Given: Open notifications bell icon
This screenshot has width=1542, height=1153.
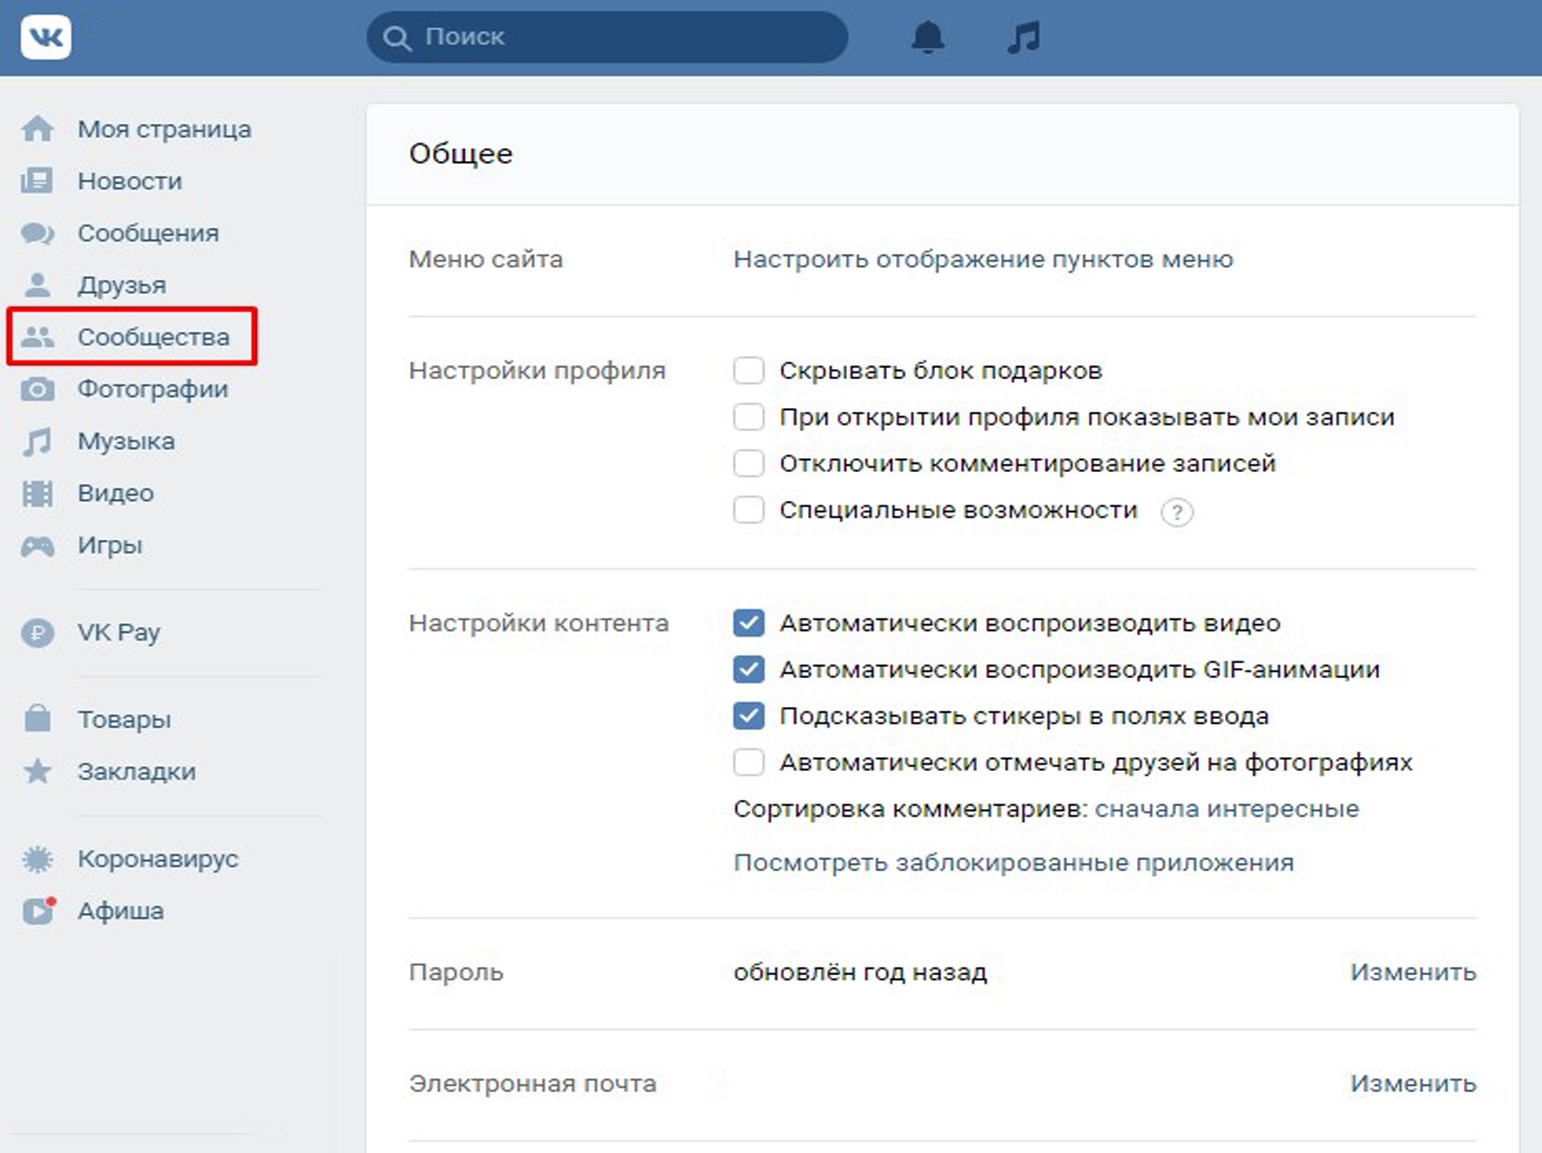Looking at the screenshot, I should [x=927, y=38].
